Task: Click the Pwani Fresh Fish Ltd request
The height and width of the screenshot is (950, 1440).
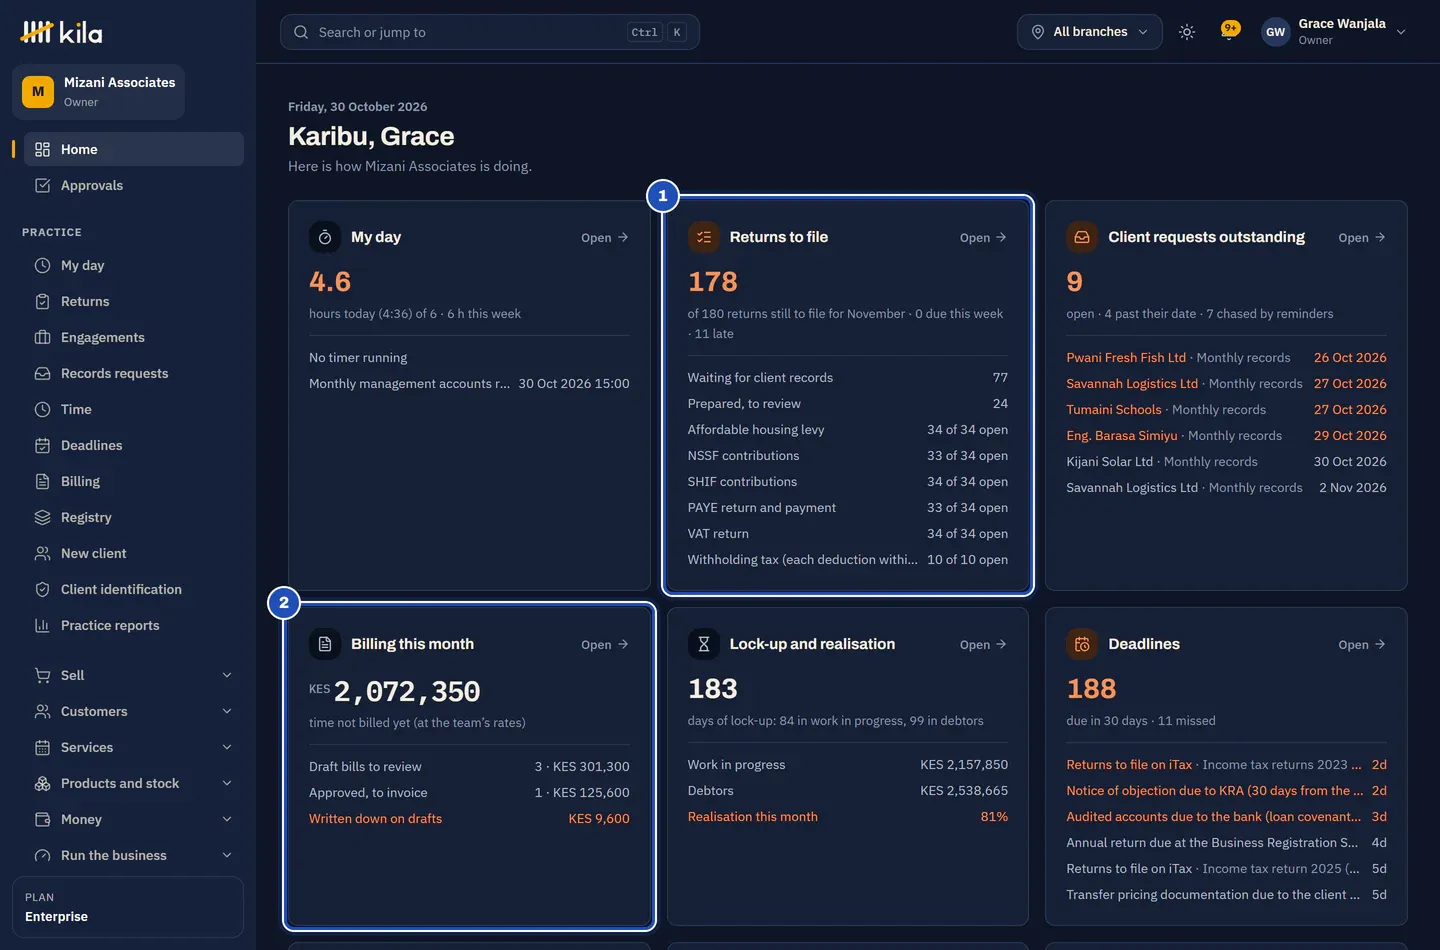Action: [1226, 358]
